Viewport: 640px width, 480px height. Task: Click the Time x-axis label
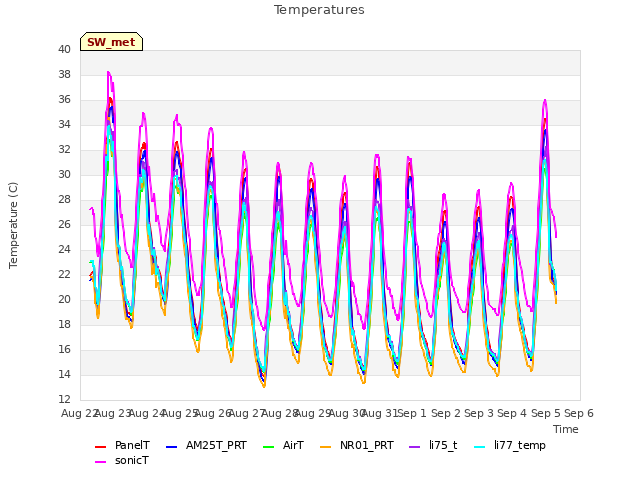tap(565, 429)
